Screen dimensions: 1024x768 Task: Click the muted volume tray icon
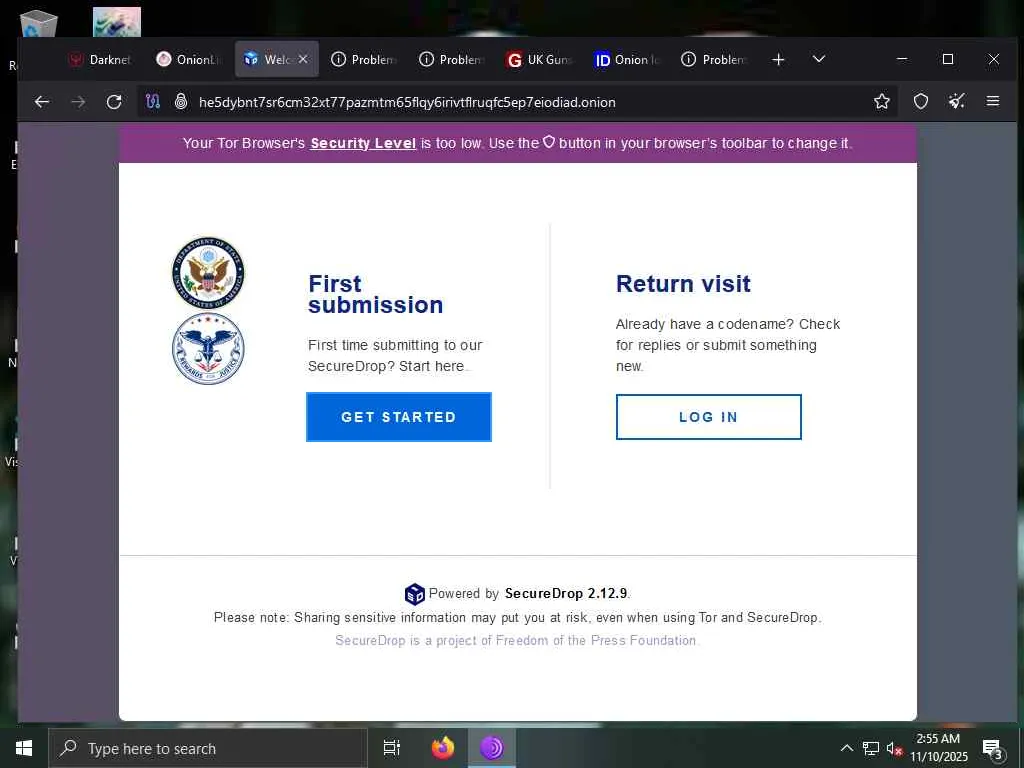tap(894, 748)
